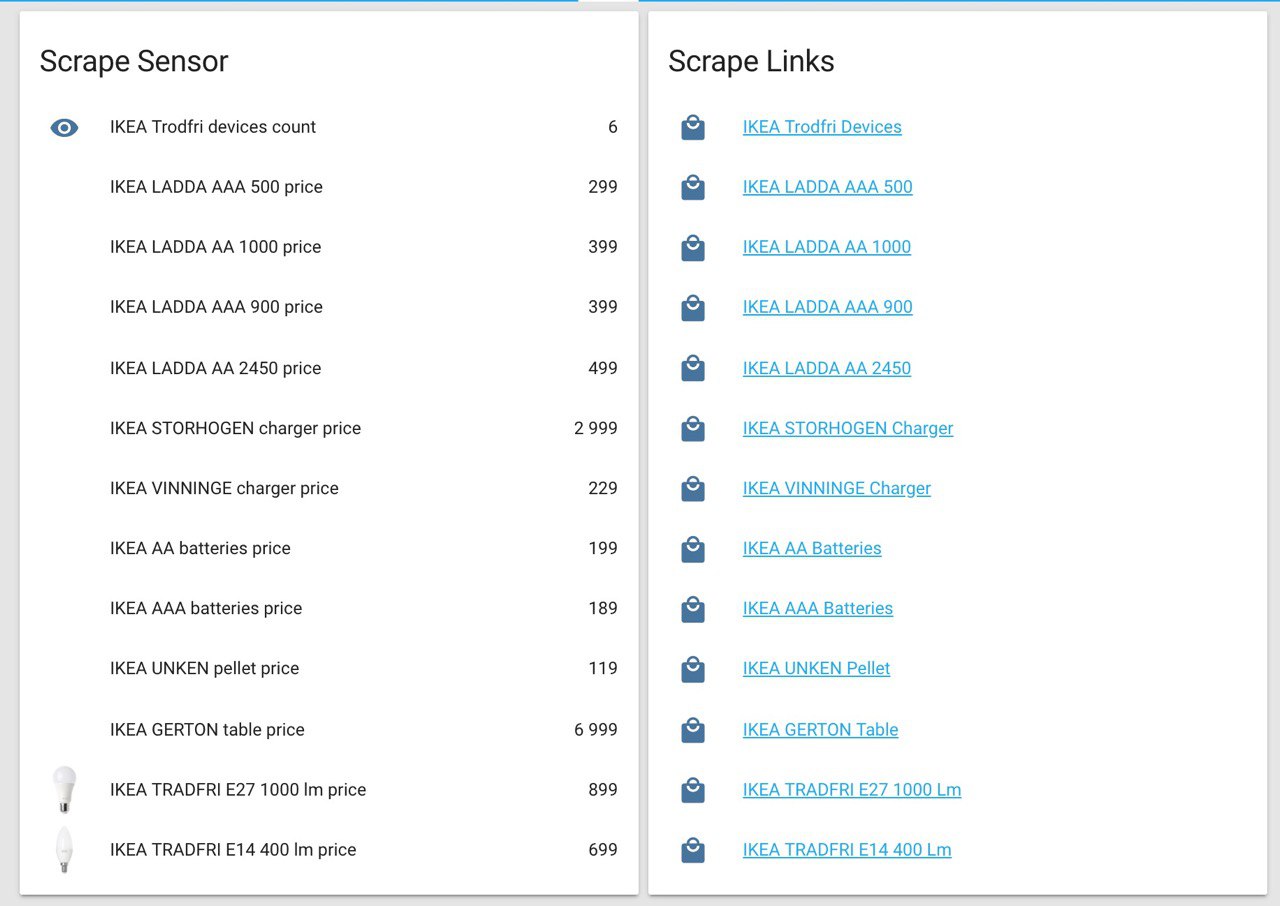Select the IKEA TRADFRI E27 1000 lm price label
1280x906 pixels.
pos(238,790)
